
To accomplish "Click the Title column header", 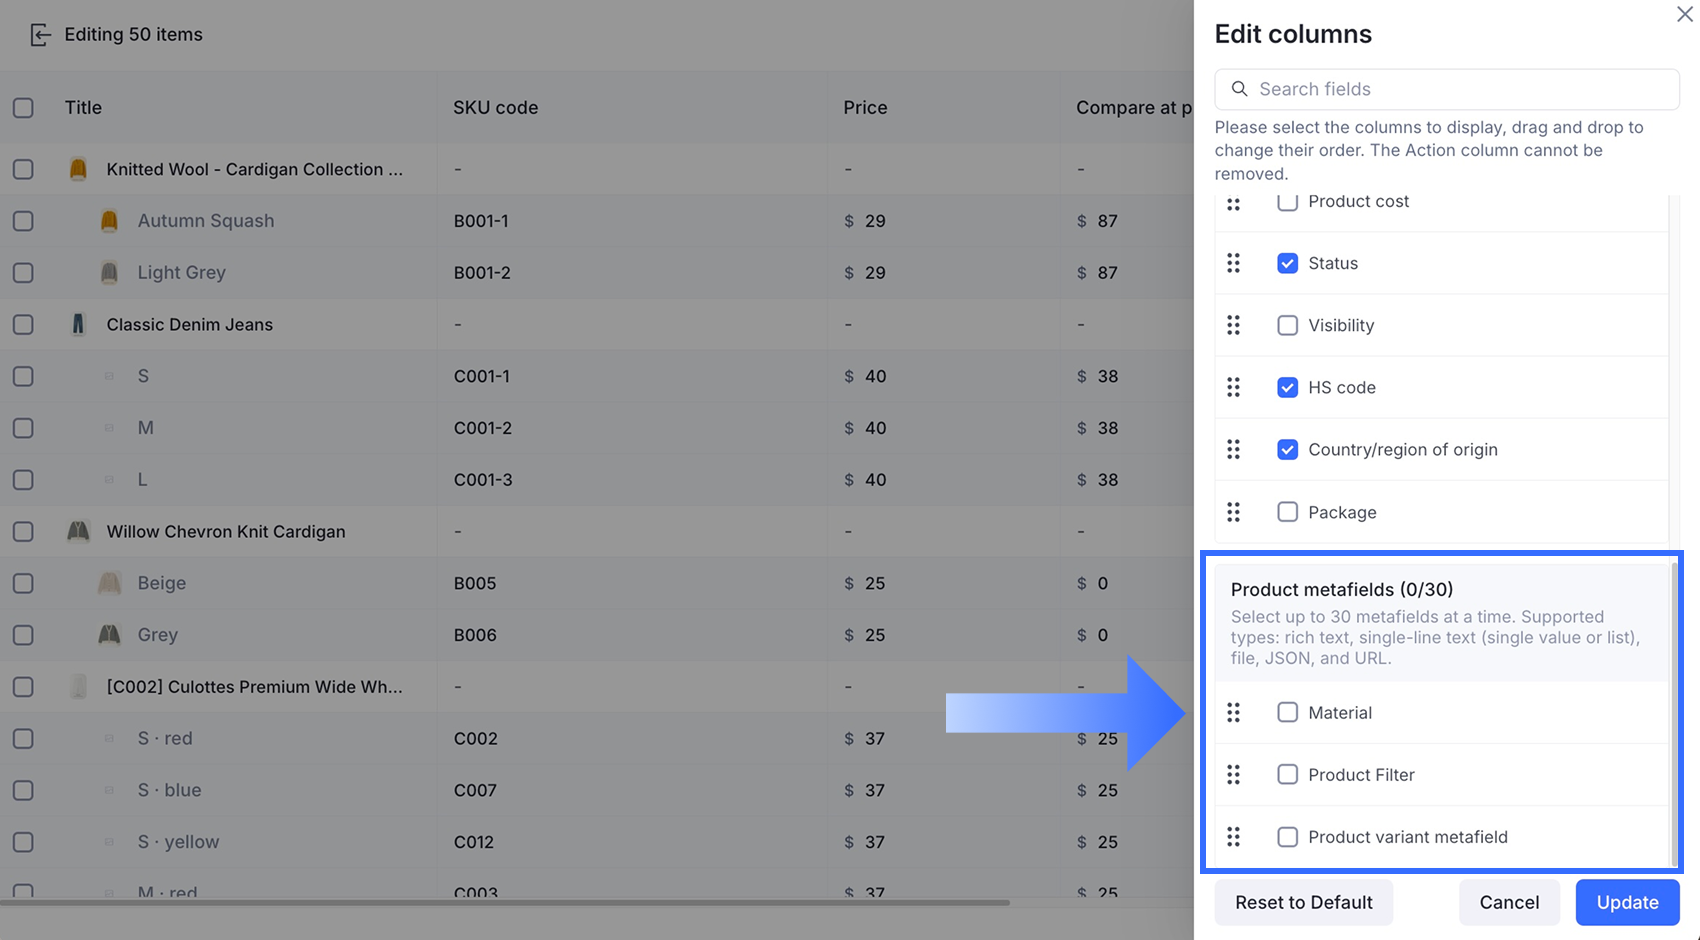I will 83,107.
